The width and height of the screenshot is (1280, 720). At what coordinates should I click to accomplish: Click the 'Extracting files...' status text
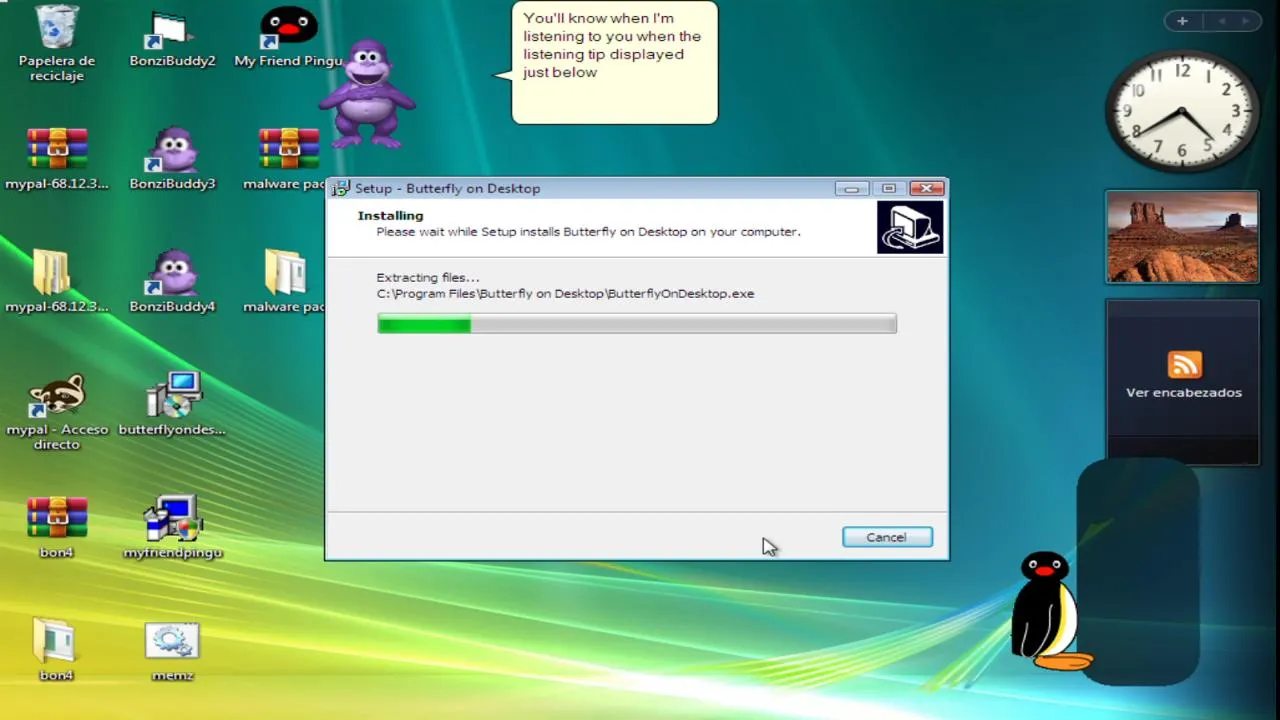pyautogui.click(x=428, y=277)
